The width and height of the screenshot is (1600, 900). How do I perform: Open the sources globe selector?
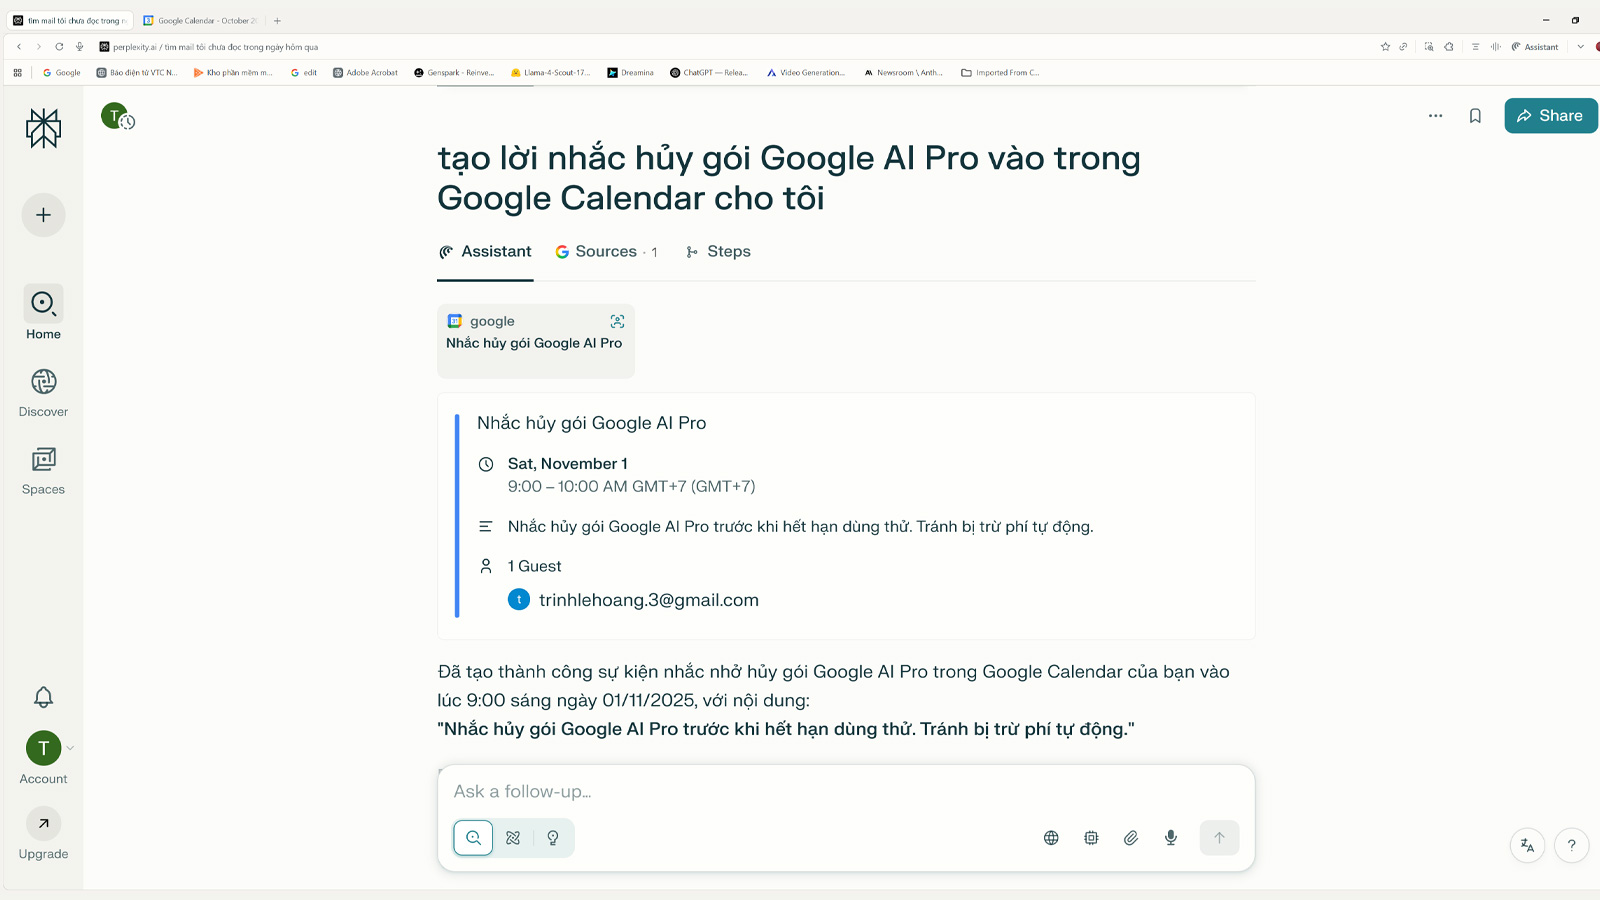coord(1051,838)
